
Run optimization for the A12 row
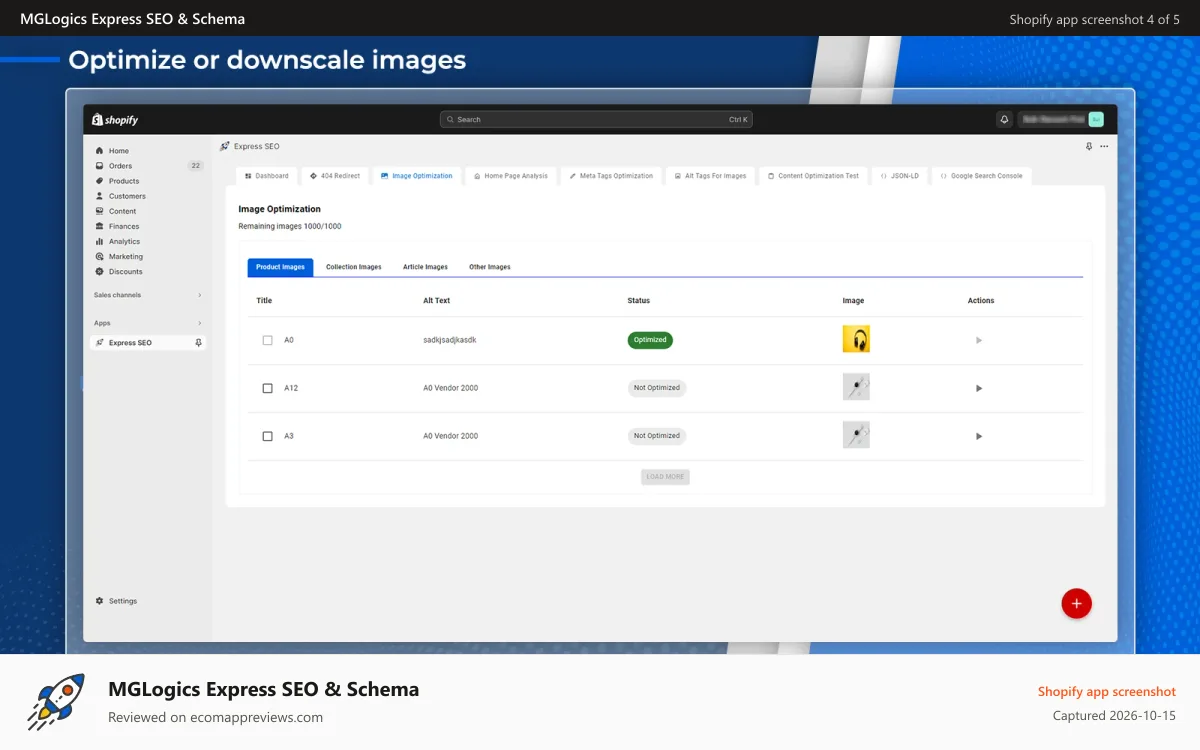(979, 388)
